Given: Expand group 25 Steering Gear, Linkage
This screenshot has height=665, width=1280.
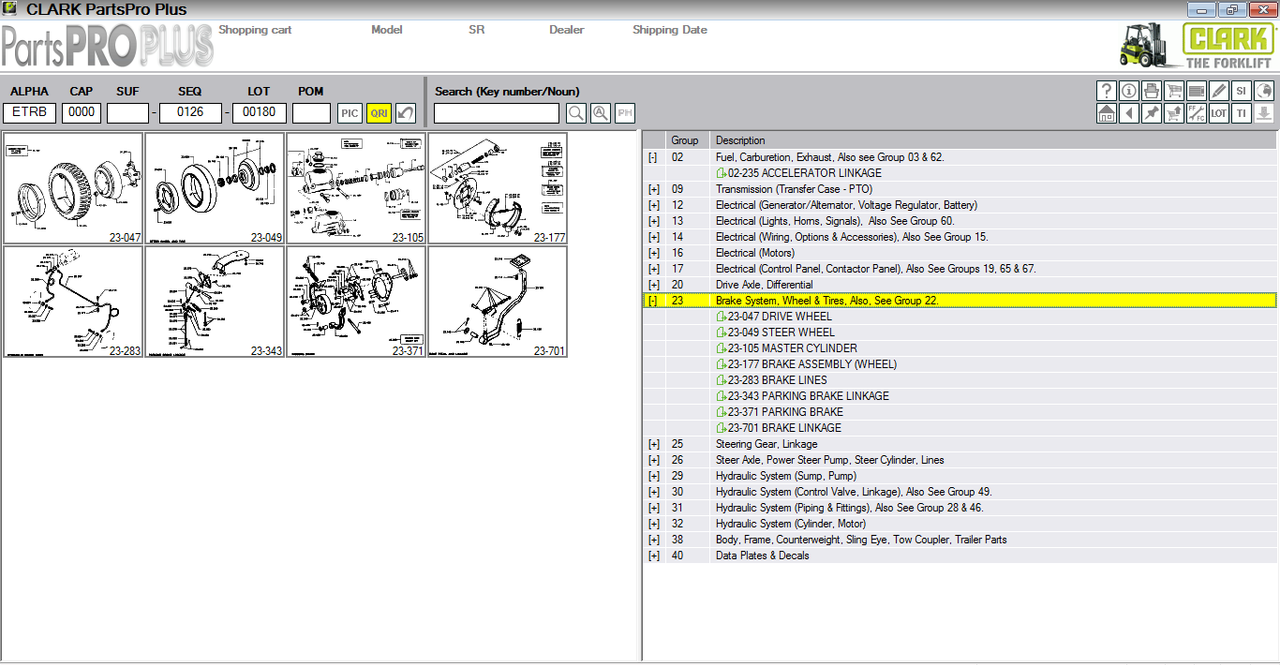Looking at the screenshot, I should [653, 444].
